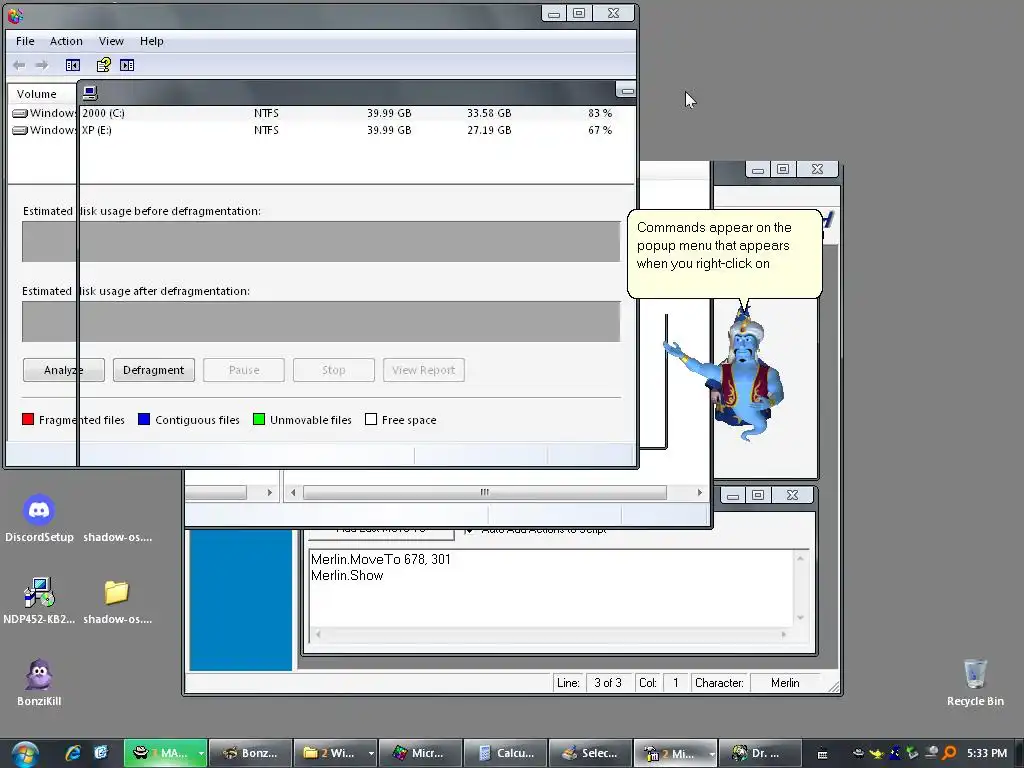Switch to the MA... taskbar button

tap(160, 753)
